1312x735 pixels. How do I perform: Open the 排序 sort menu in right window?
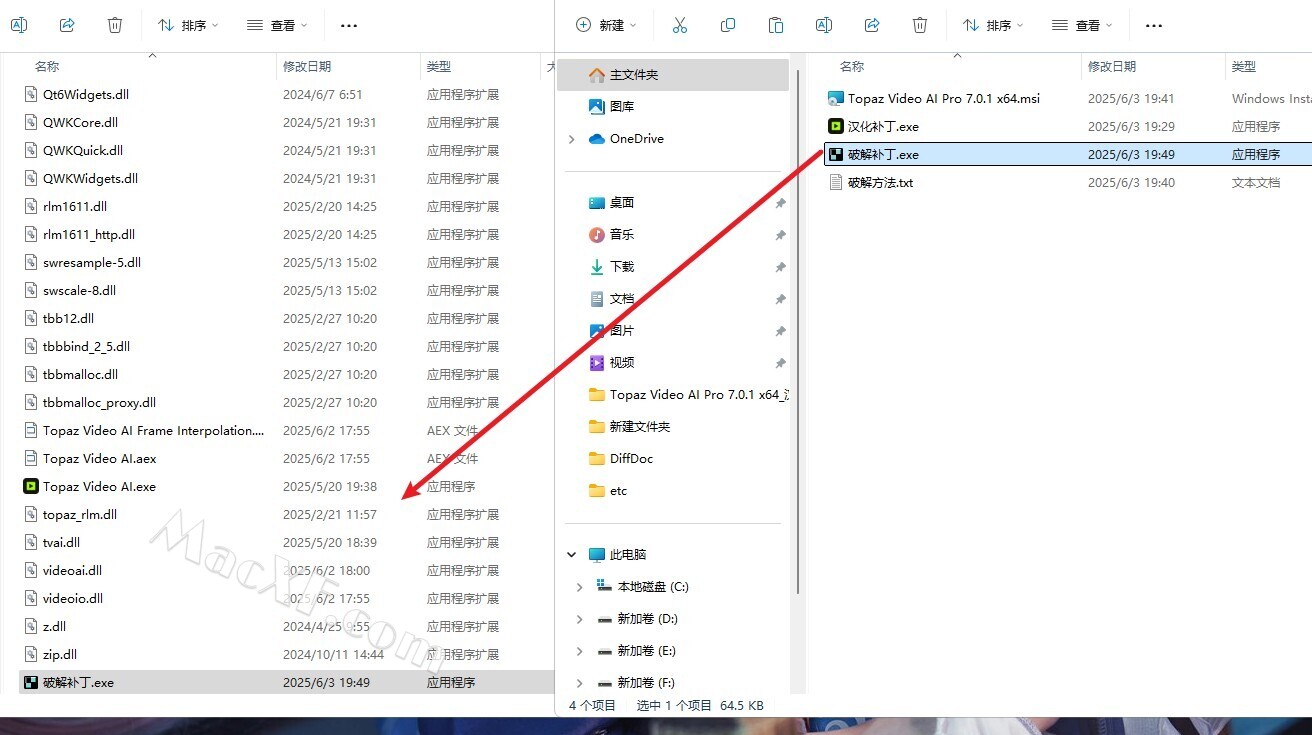pos(993,25)
